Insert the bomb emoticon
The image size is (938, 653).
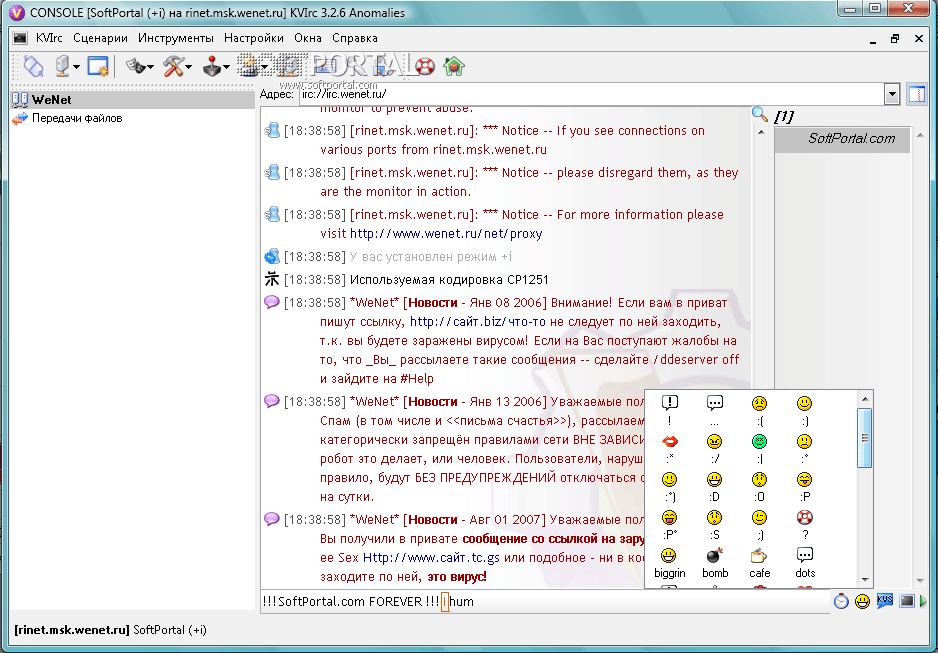click(x=714, y=563)
